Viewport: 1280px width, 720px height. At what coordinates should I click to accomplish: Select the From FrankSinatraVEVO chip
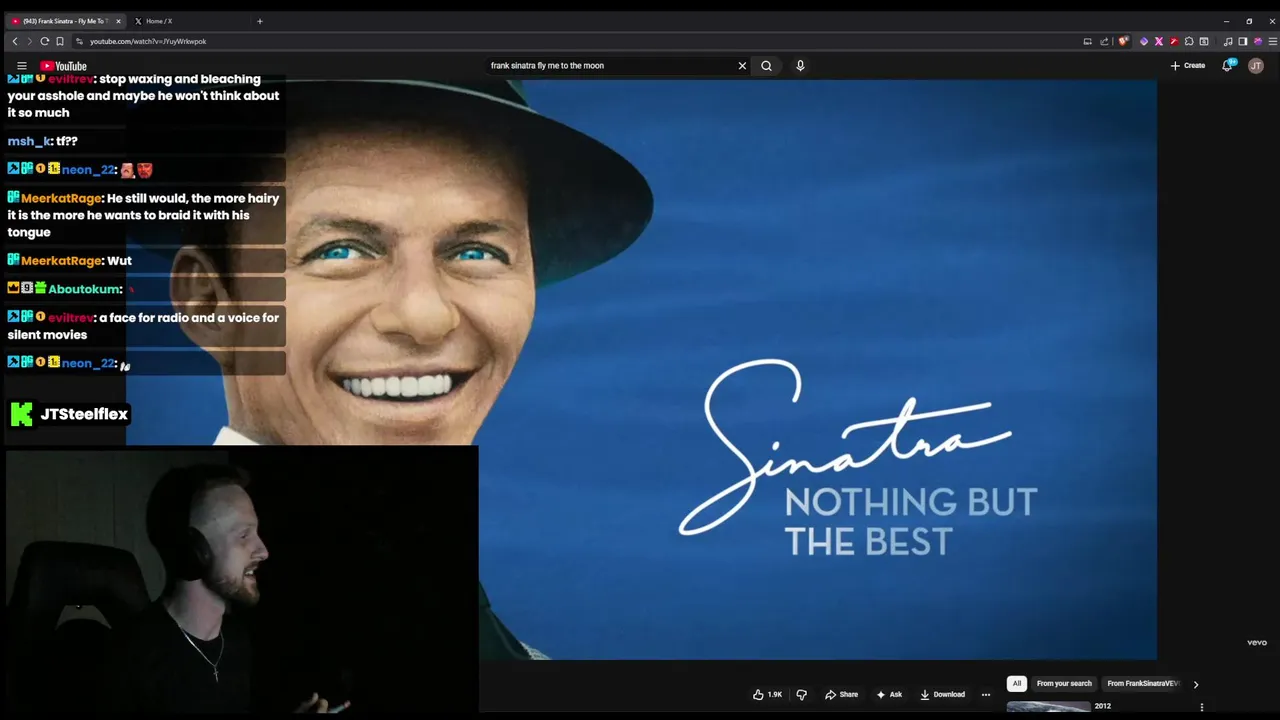pos(1143,684)
